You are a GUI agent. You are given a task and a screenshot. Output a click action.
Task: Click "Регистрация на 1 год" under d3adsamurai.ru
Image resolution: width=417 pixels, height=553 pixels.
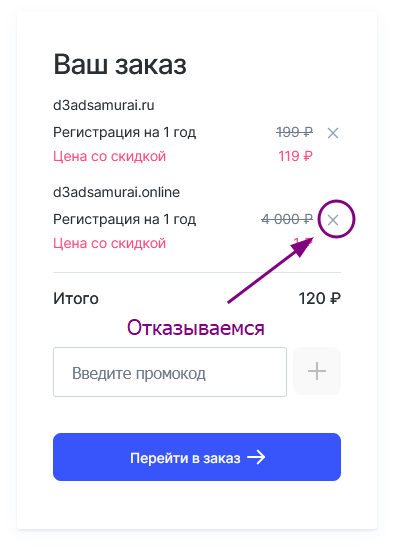(125, 133)
